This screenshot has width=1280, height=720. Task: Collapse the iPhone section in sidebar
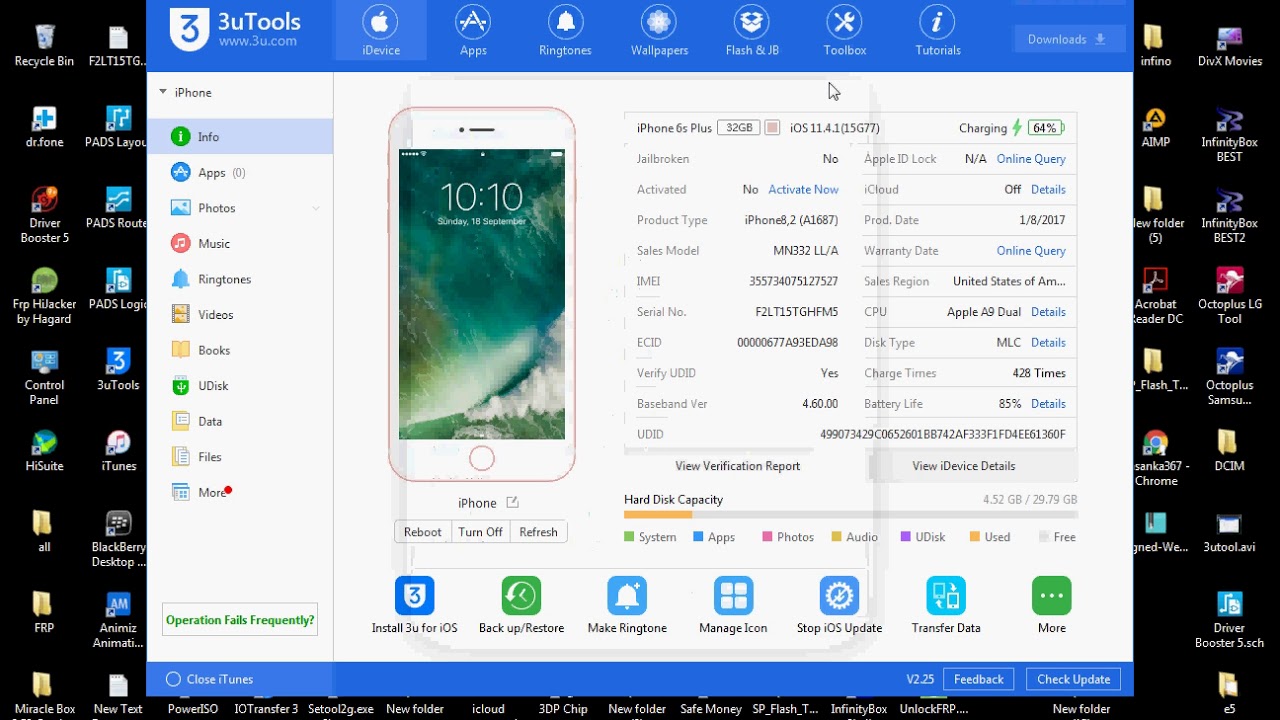[x=162, y=92]
